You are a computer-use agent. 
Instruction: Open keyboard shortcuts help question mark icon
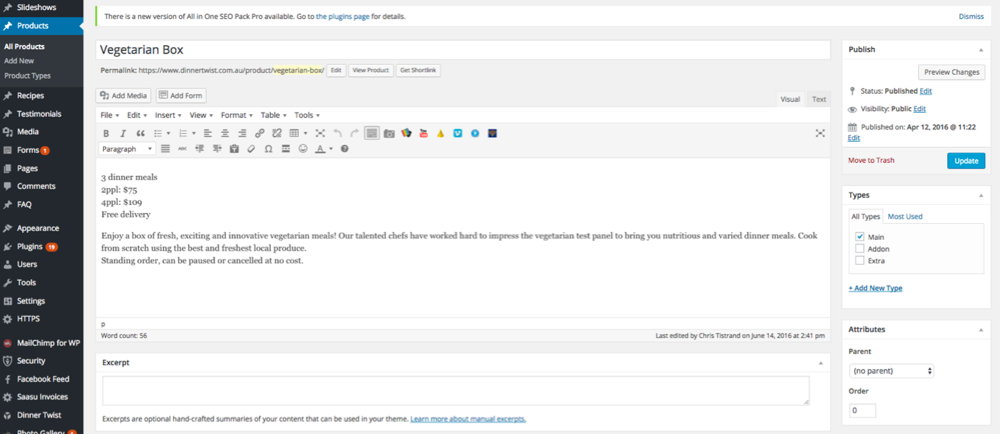pyautogui.click(x=345, y=149)
